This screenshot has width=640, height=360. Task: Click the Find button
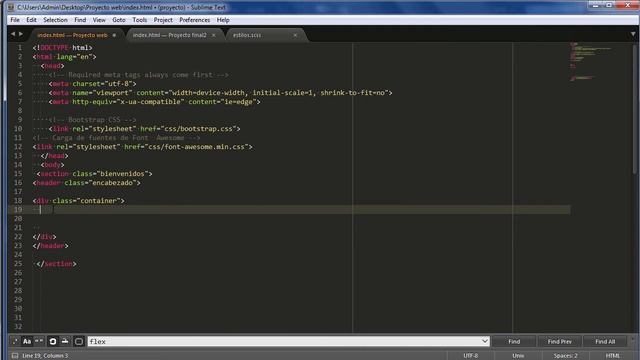tap(514, 341)
